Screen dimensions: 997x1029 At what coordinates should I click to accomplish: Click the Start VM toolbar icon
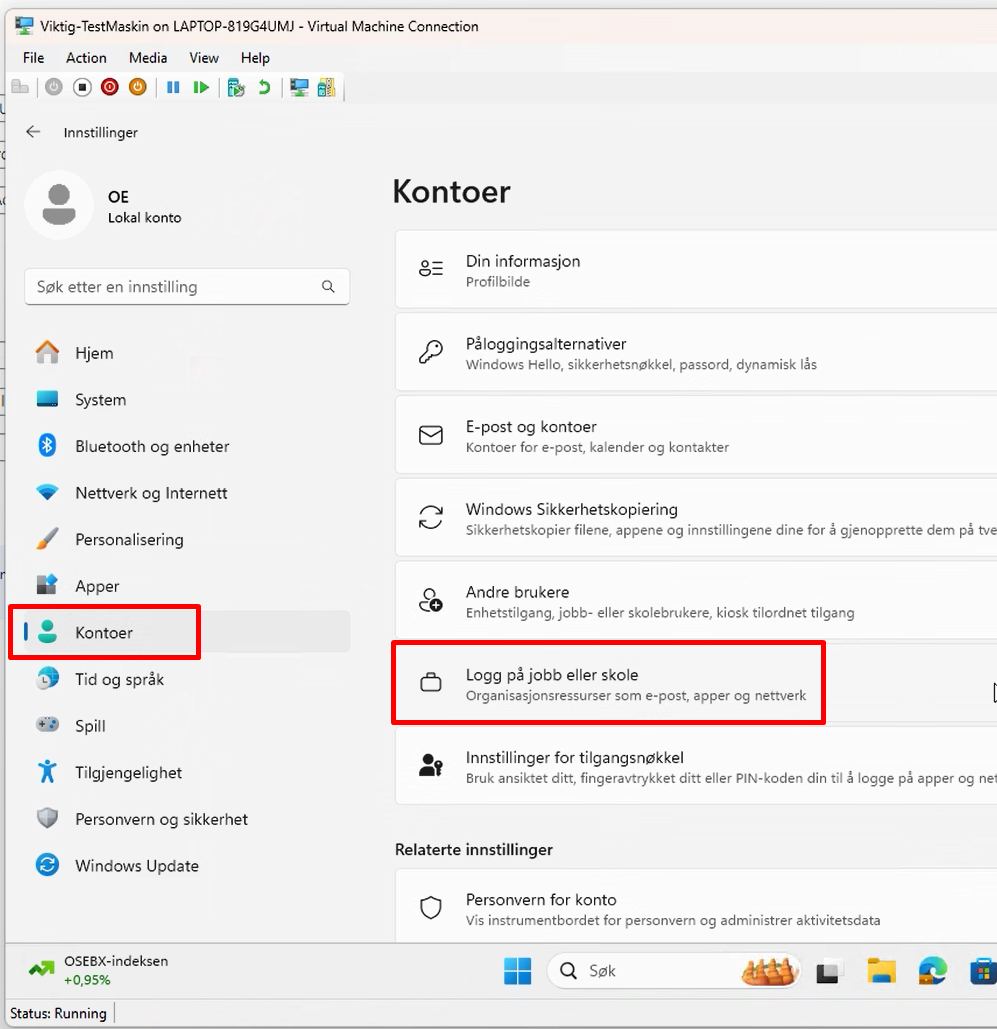tap(54, 87)
